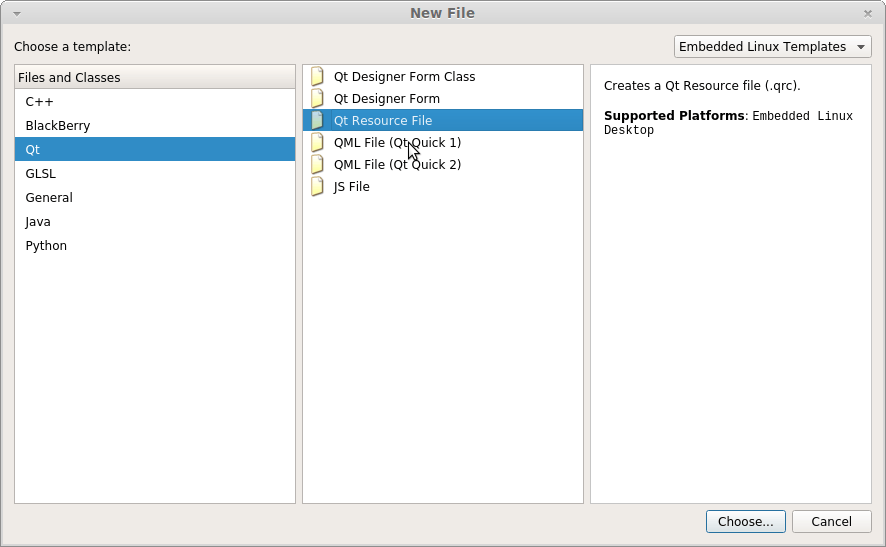Click the QML File (Qt Quick 2) icon

[318, 164]
